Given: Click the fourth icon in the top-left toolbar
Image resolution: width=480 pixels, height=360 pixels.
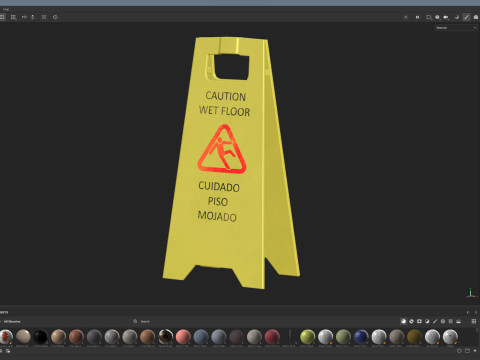Looking at the screenshot, I should point(33,17).
